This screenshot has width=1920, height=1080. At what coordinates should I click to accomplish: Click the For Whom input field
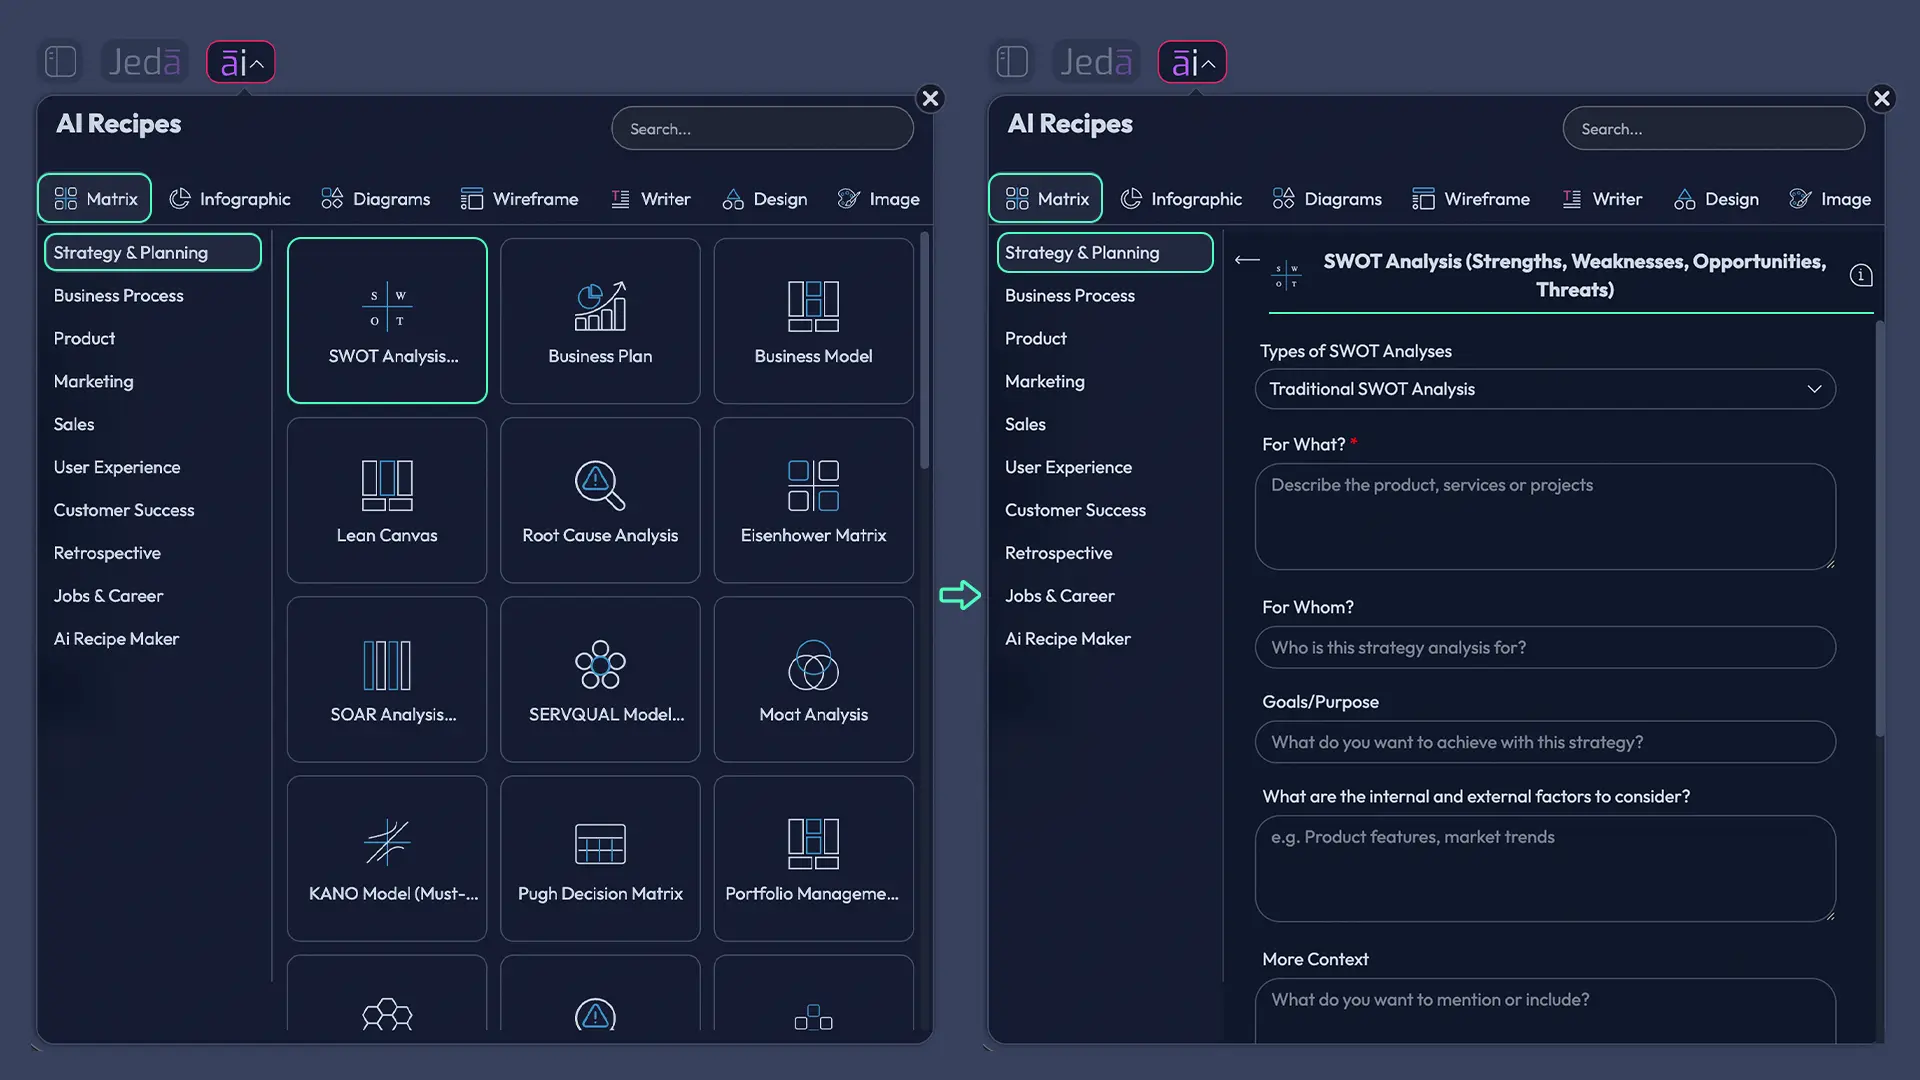point(1545,648)
